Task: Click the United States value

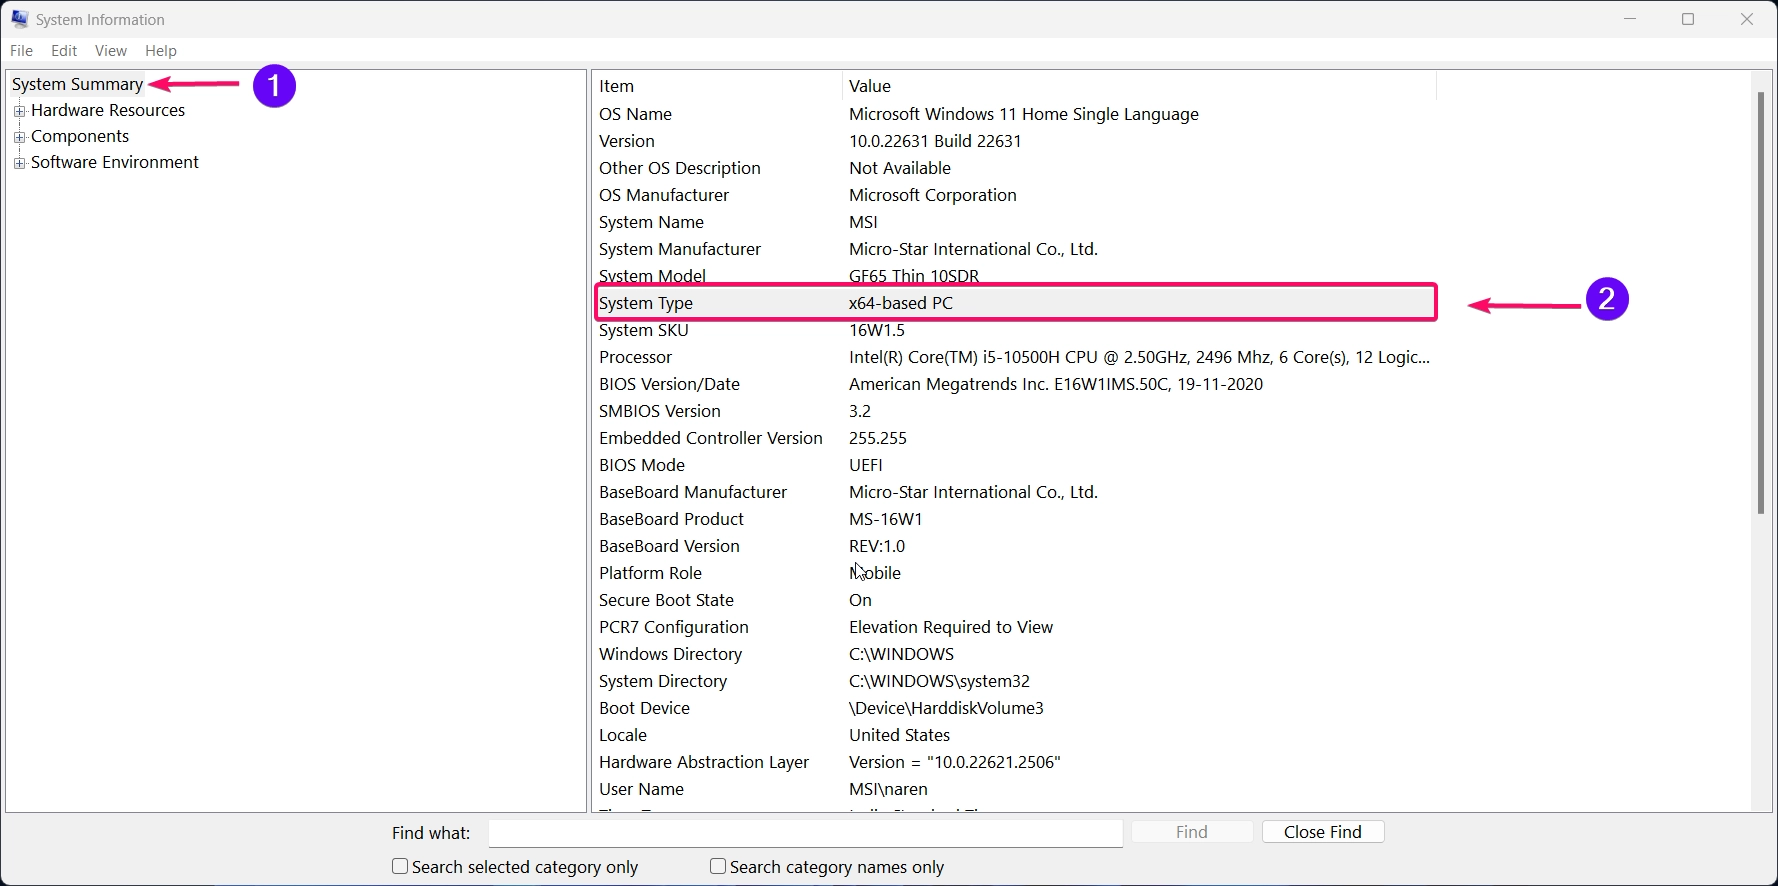Action: tap(899, 735)
